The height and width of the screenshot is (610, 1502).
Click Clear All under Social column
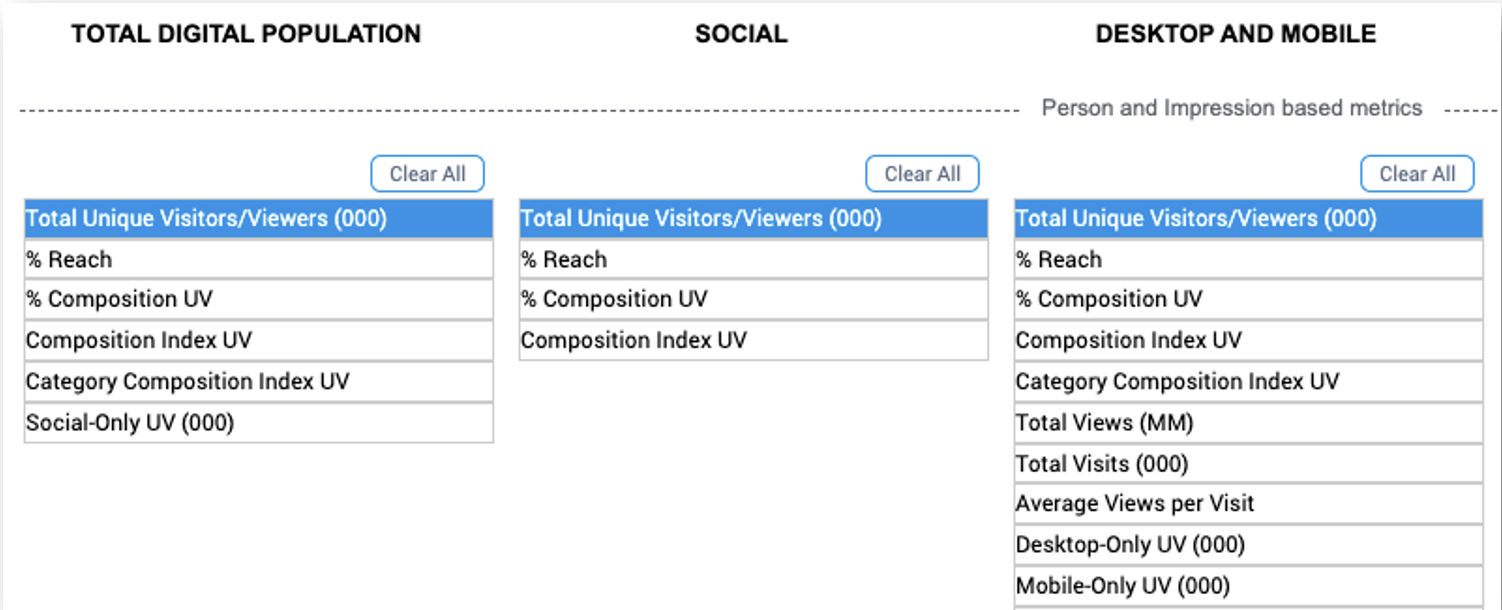point(922,174)
